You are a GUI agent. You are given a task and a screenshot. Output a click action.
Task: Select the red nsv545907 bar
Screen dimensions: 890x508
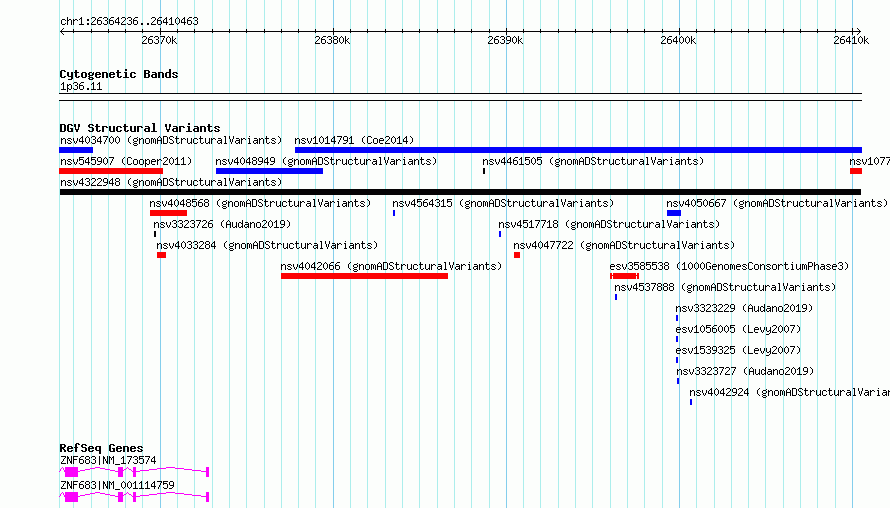[111, 171]
